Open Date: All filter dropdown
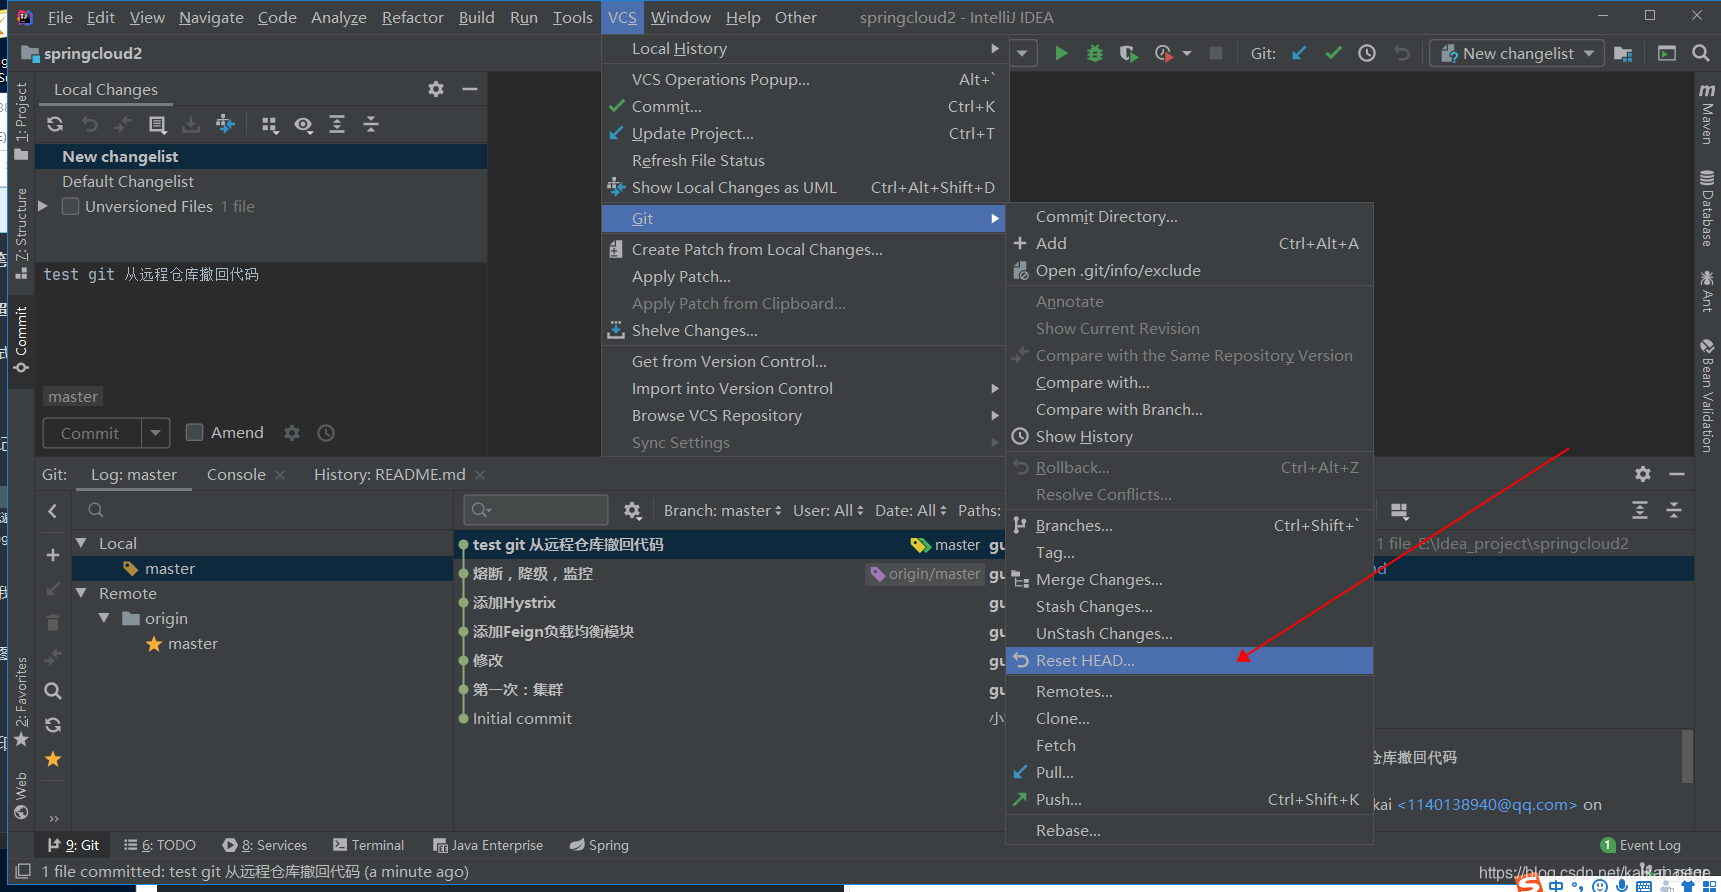The width and height of the screenshot is (1721, 892). tap(910, 511)
